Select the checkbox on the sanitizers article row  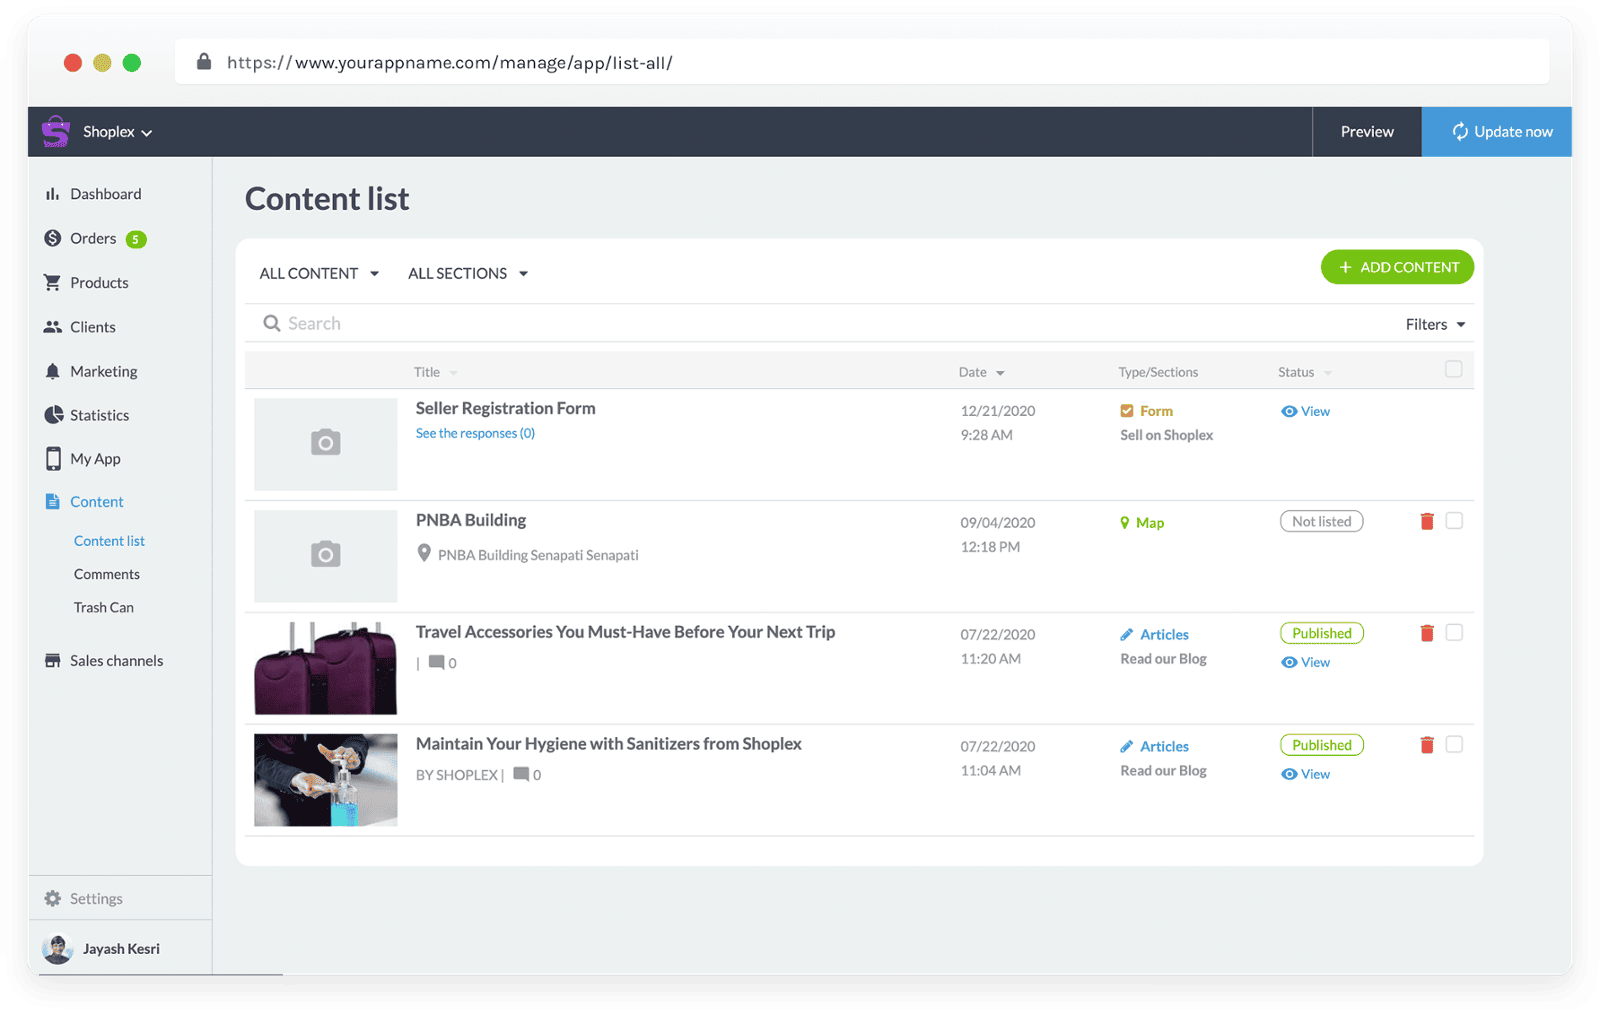1455,744
